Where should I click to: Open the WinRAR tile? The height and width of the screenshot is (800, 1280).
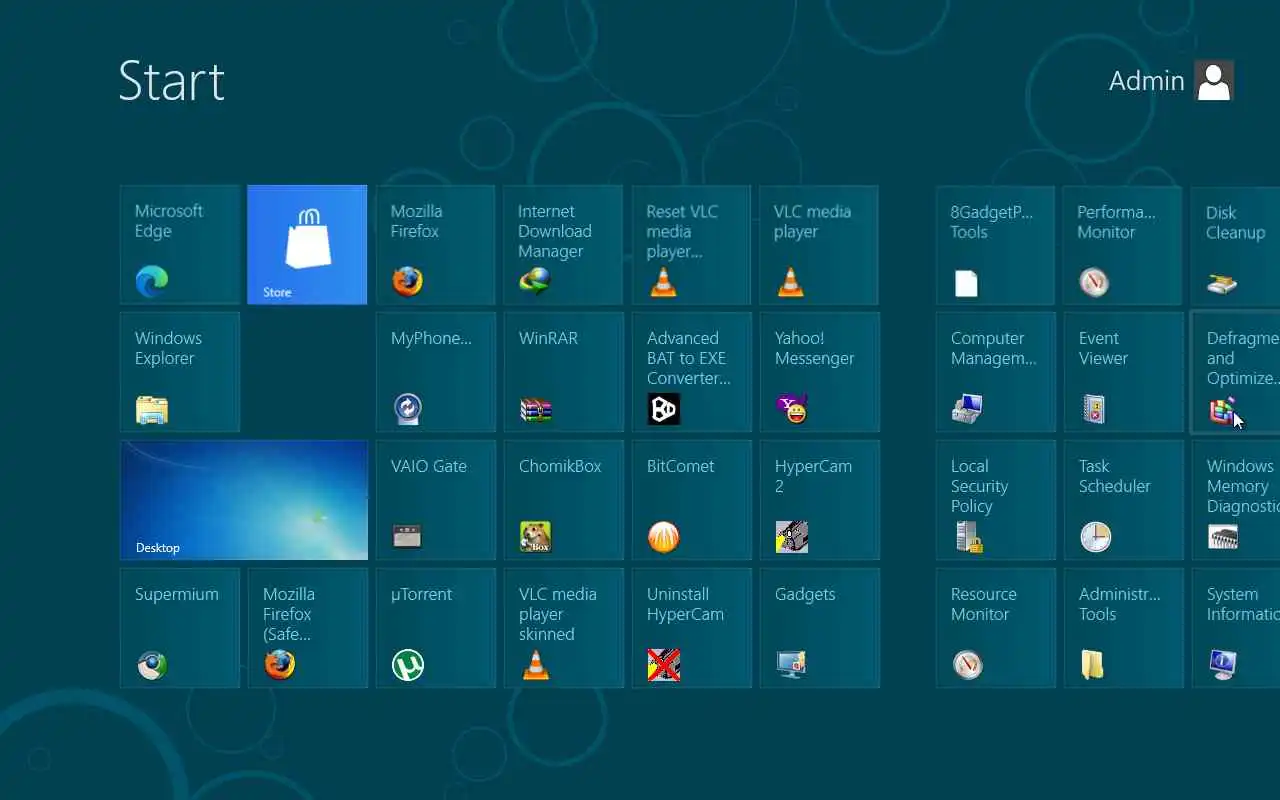563,372
